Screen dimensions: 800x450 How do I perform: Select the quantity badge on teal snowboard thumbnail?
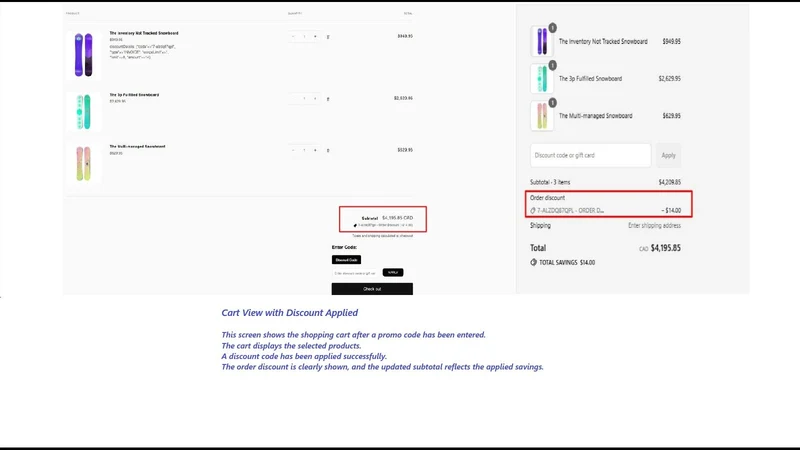(x=553, y=65)
